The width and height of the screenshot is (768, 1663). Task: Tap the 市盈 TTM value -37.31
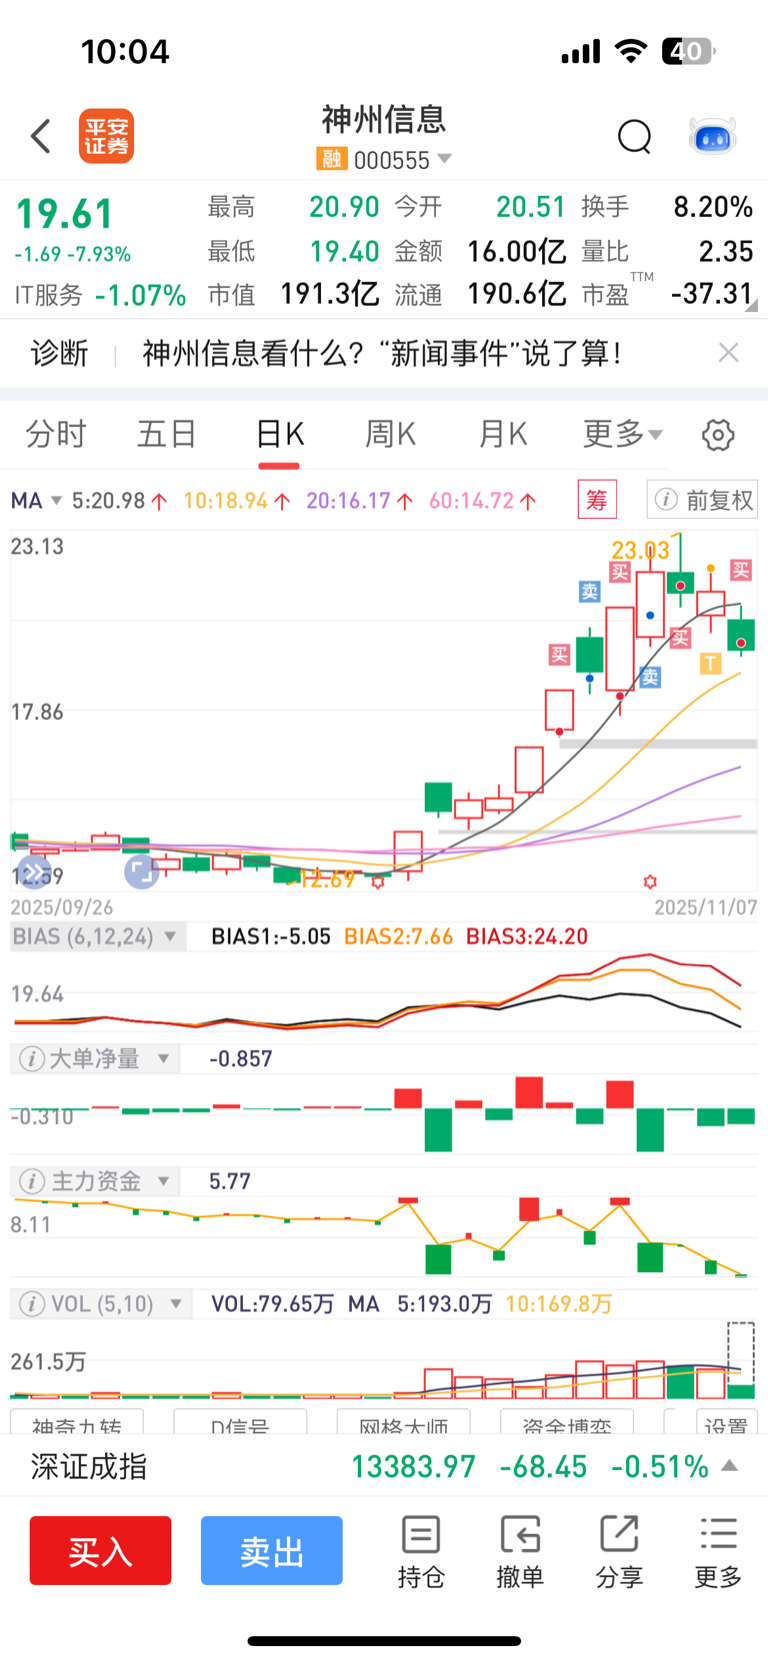711,294
